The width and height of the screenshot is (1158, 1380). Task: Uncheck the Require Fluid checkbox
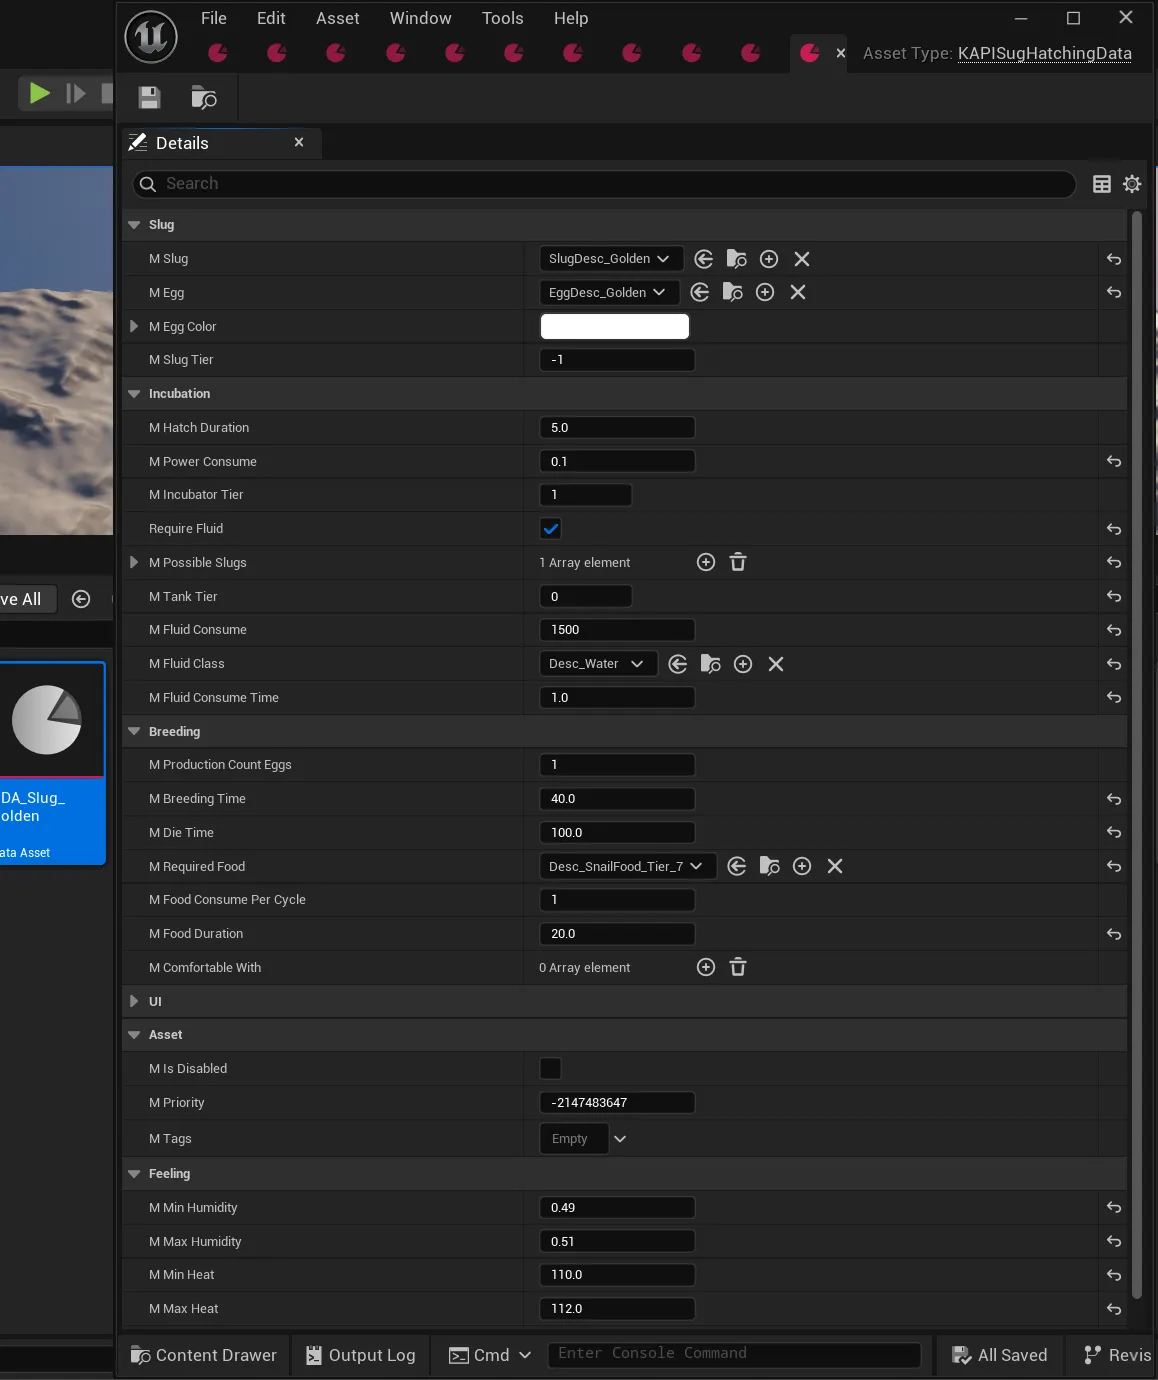pyautogui.click(x=551, y=529)
